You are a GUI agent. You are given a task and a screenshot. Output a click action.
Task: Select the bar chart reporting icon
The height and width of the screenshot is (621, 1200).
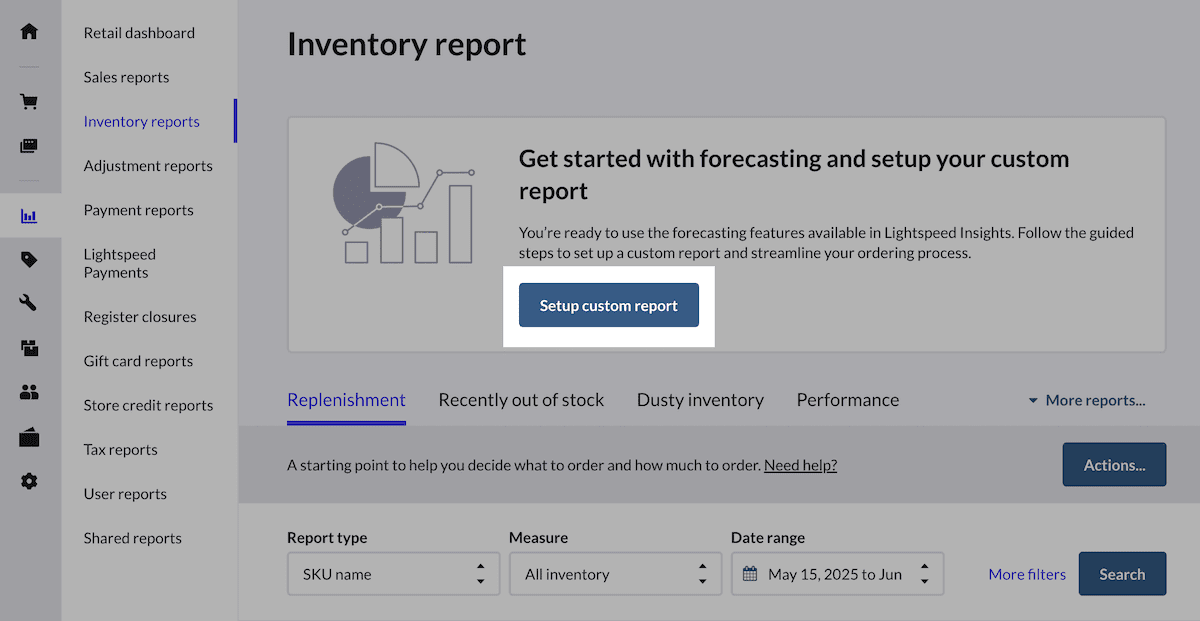(x=29, y=215)
